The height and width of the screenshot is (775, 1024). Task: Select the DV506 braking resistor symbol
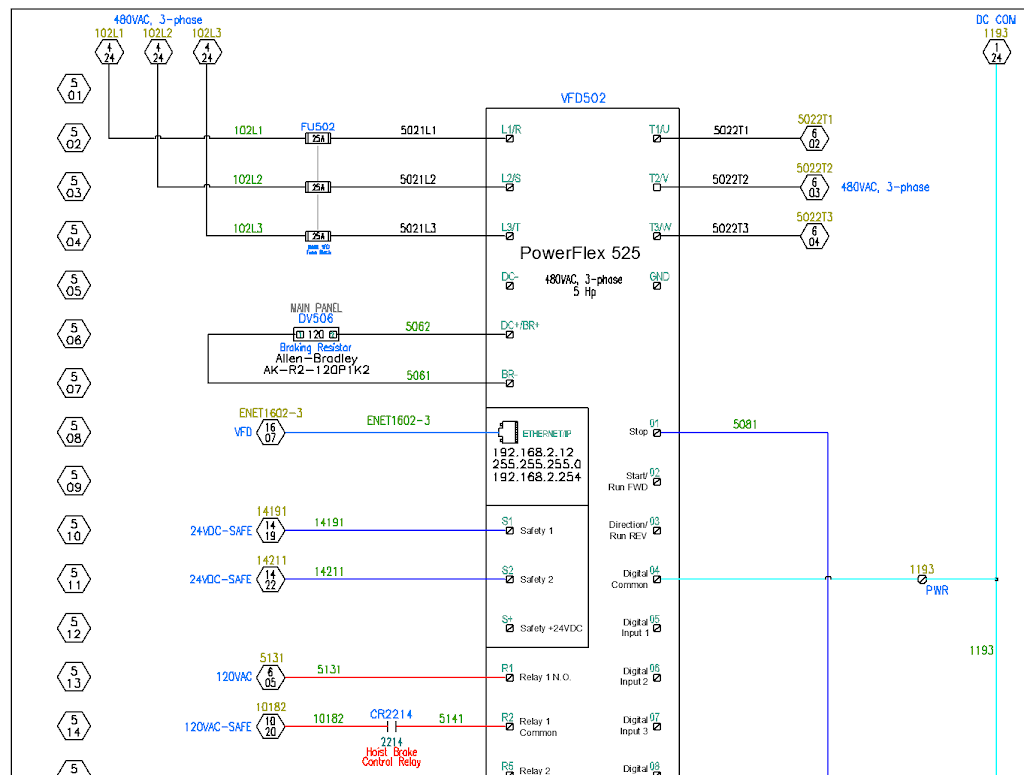(x=316, y=334)
